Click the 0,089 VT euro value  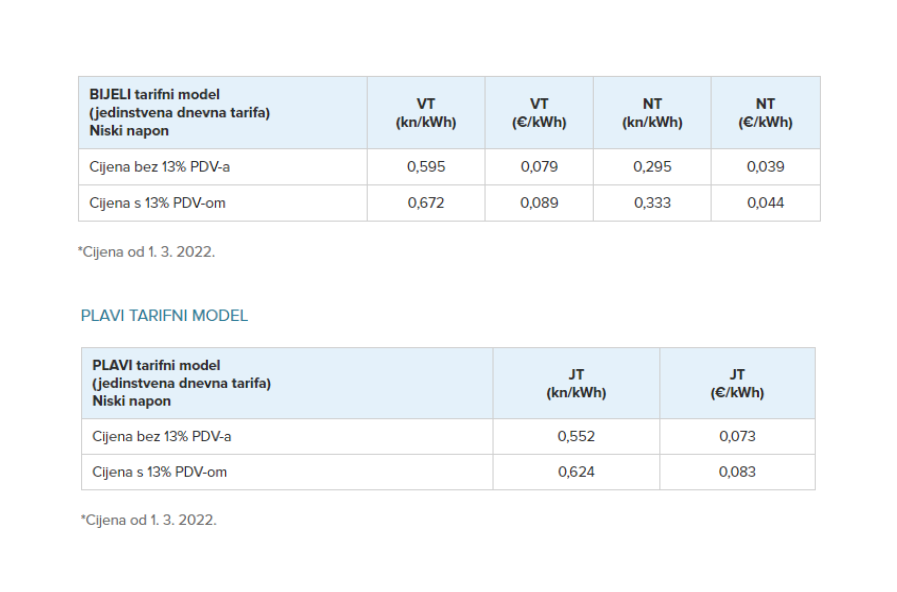(x=539, y=203)
